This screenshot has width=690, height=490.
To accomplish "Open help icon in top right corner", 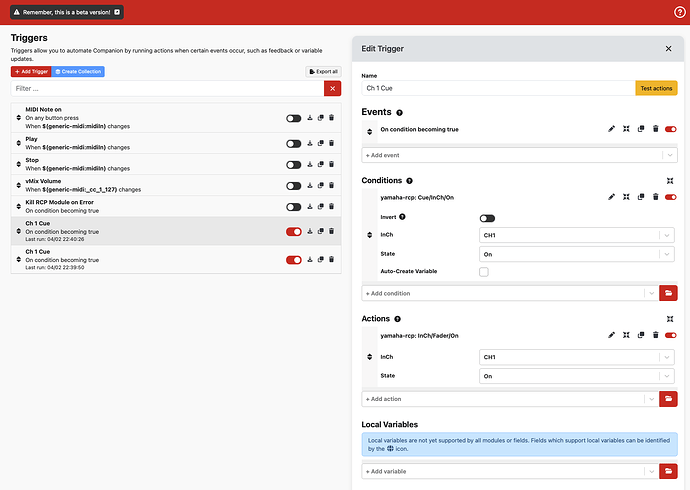I will 680,12.
